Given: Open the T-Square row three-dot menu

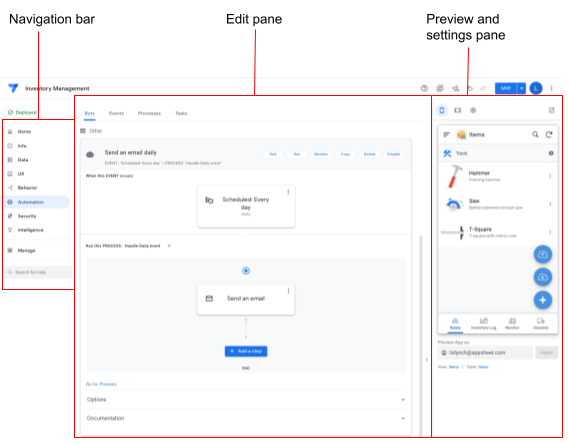Looking at the screenshot, I should click(550, 232).
